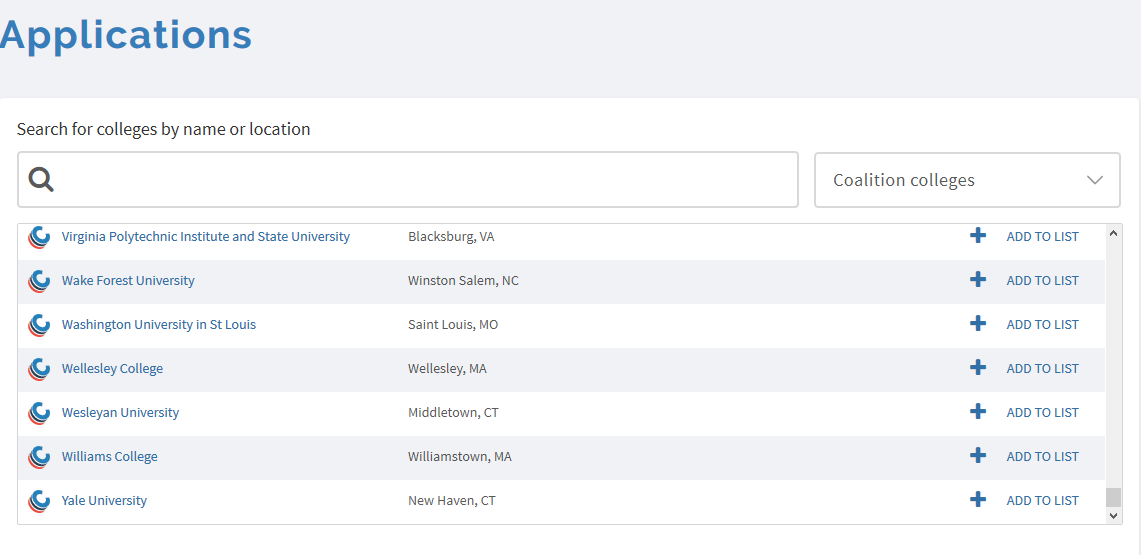1141x555 pixels.
Task: Click ADD TO LIST for Wesleyan University
Action: point(1043,412)
